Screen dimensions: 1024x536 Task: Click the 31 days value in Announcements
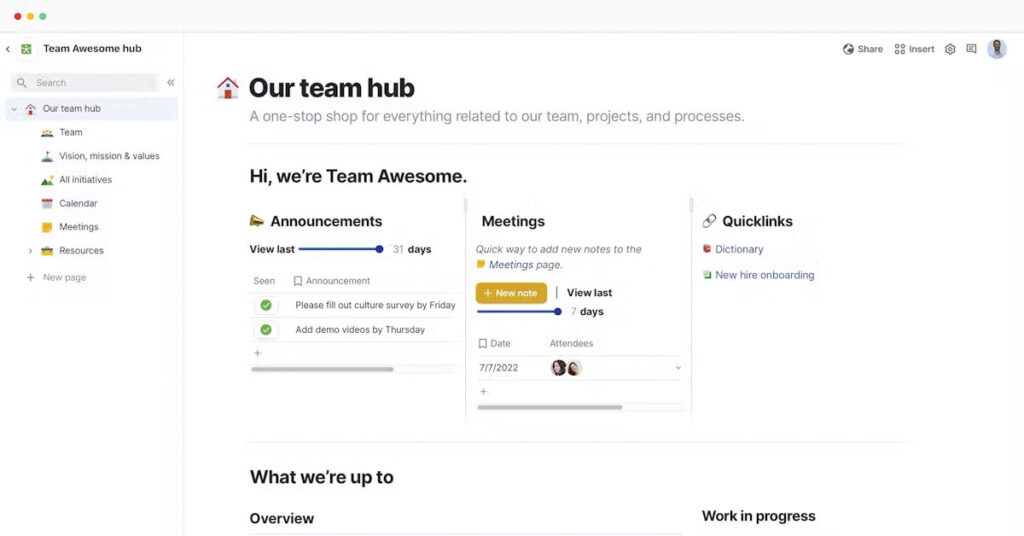(x=398, y=249)
